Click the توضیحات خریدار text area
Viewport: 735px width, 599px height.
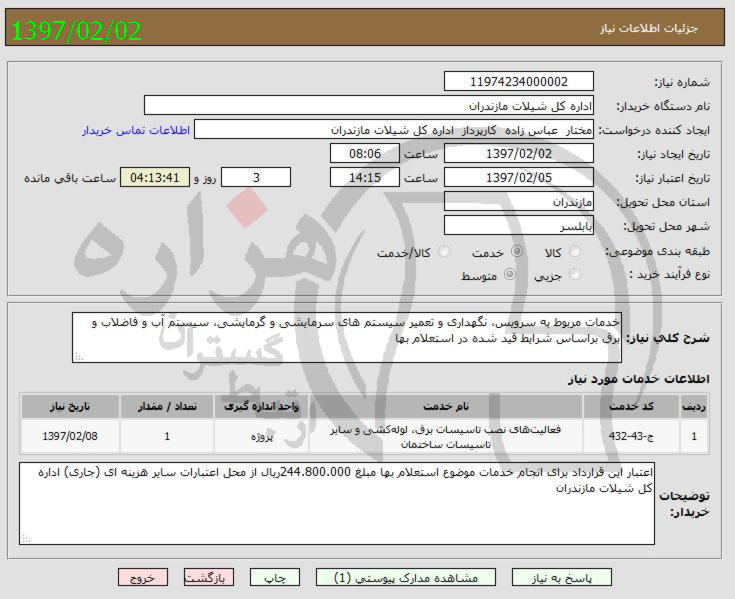point(337,503)
